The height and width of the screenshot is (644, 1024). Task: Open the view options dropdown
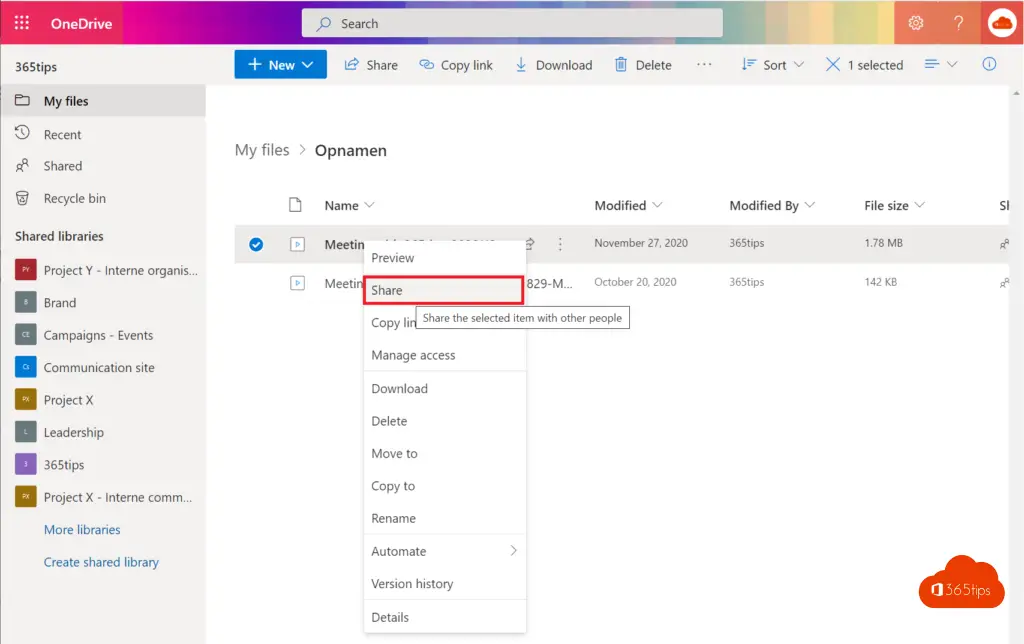pos(940,64)
